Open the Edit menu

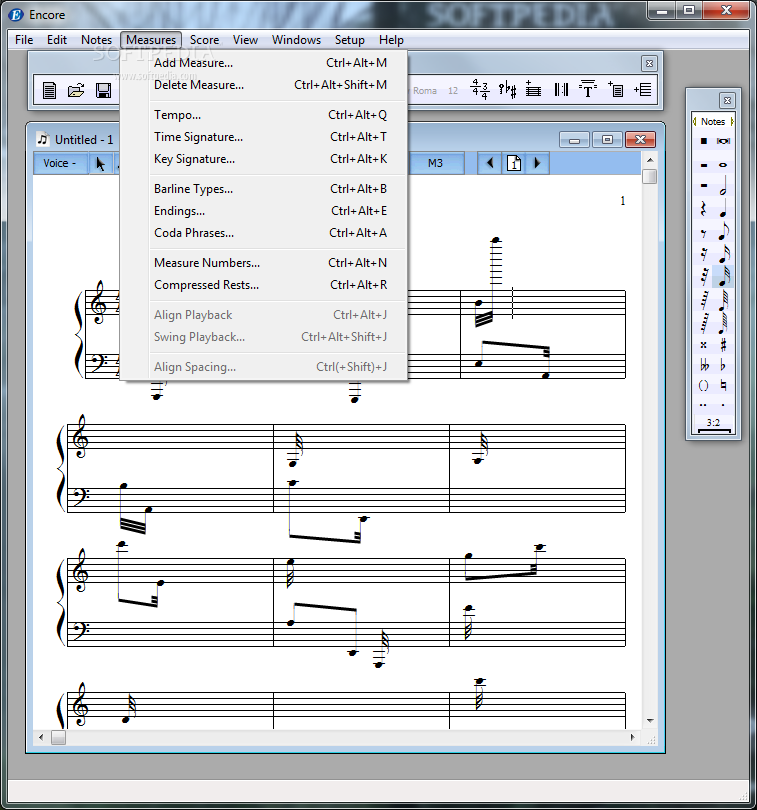pyautogui.click(x=57, y=40)
